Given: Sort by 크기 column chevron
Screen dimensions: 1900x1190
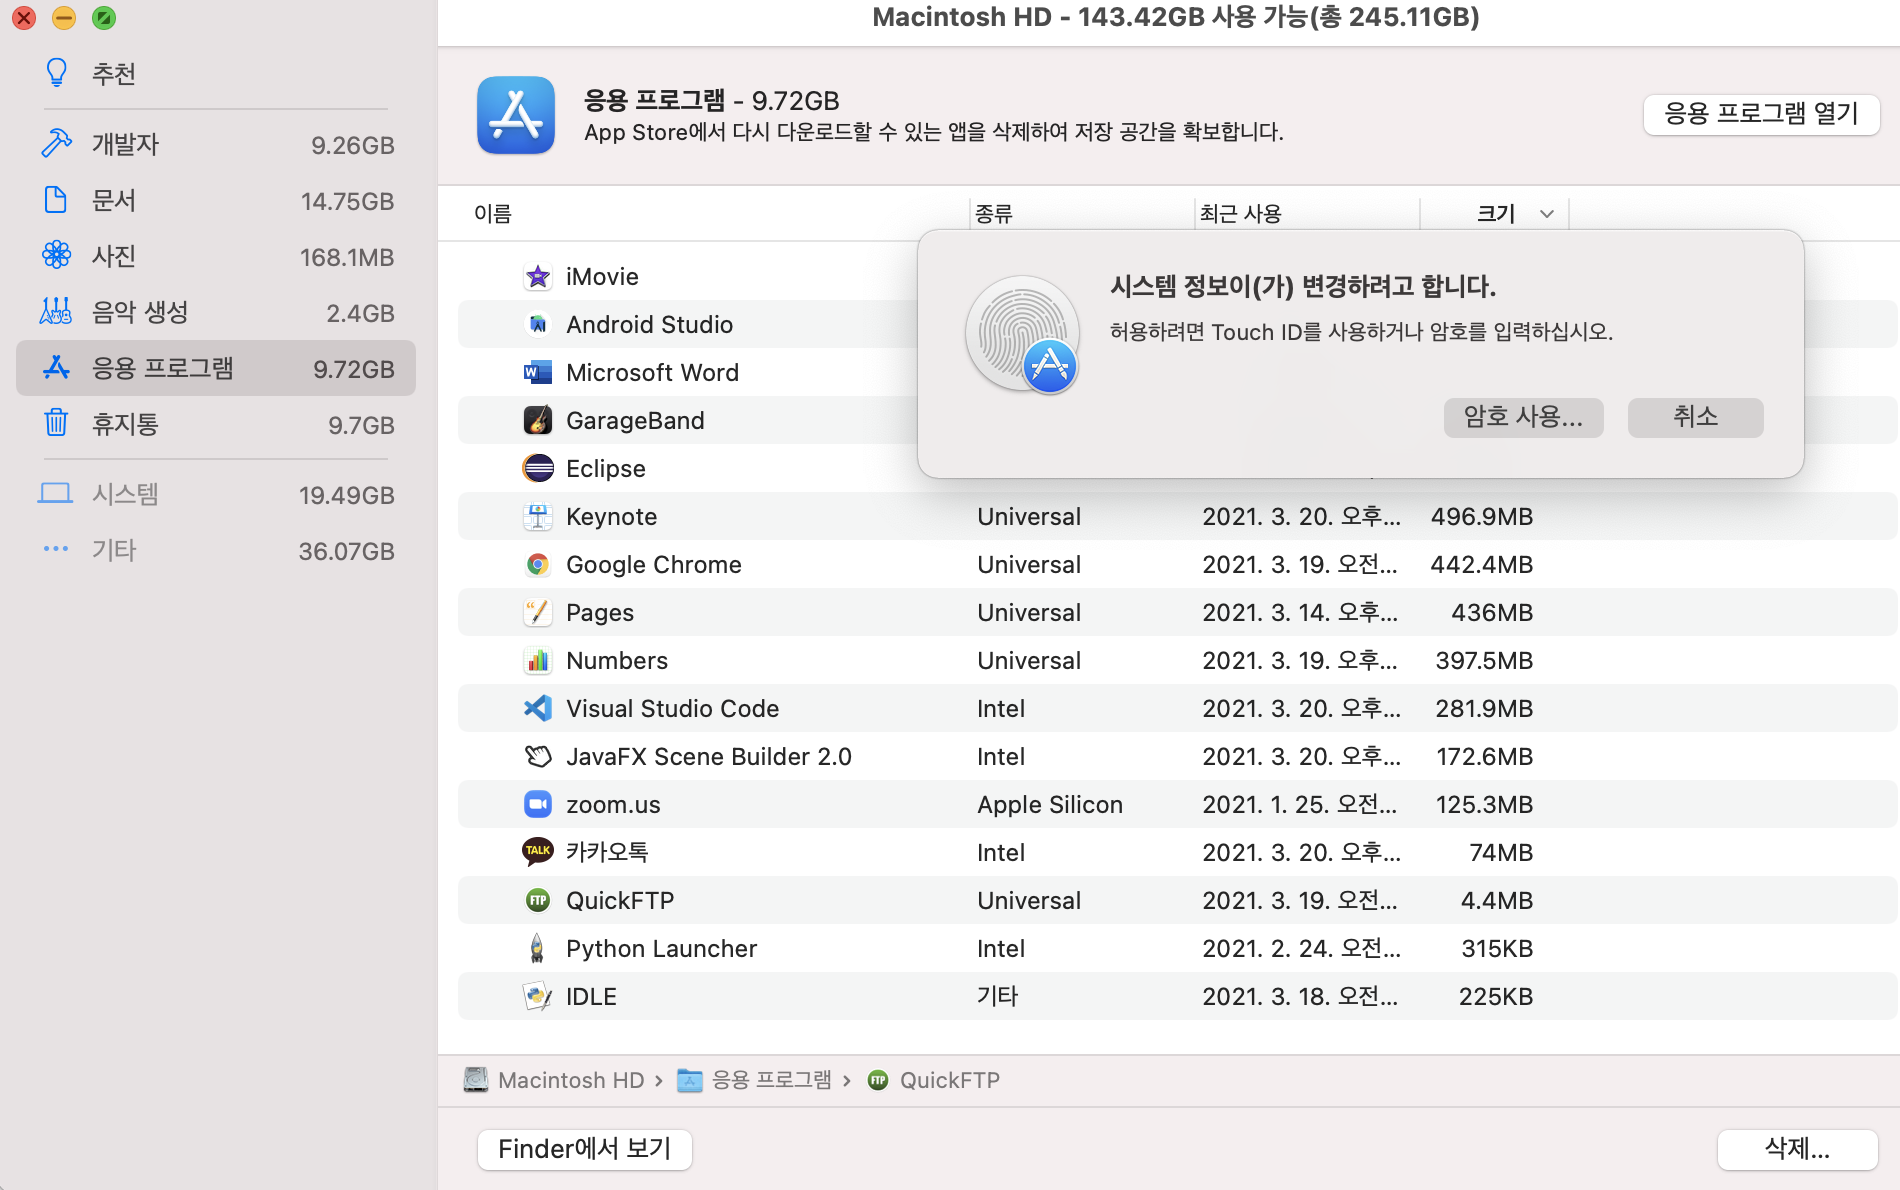Looking at the screenshot, I should tap(1546, 214).
